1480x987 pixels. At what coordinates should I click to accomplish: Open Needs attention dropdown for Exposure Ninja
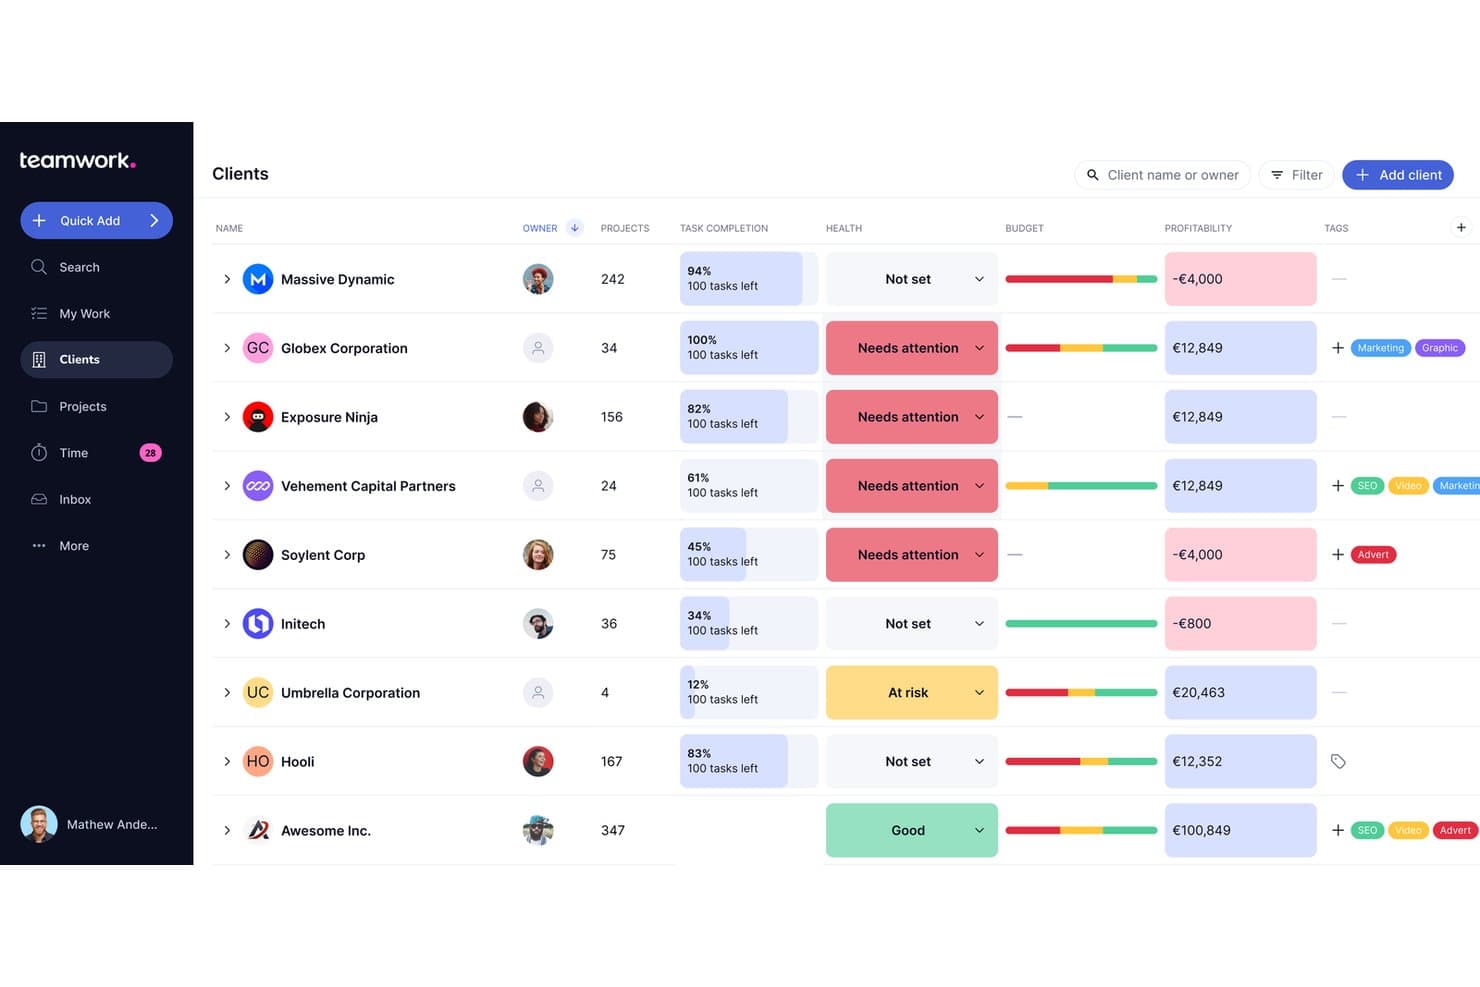point(911,417)
